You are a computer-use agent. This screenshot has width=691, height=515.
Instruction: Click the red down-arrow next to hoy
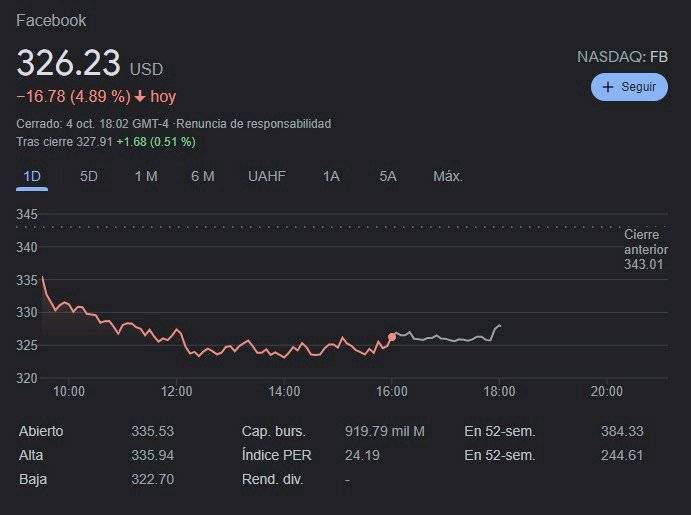[140, 96]
